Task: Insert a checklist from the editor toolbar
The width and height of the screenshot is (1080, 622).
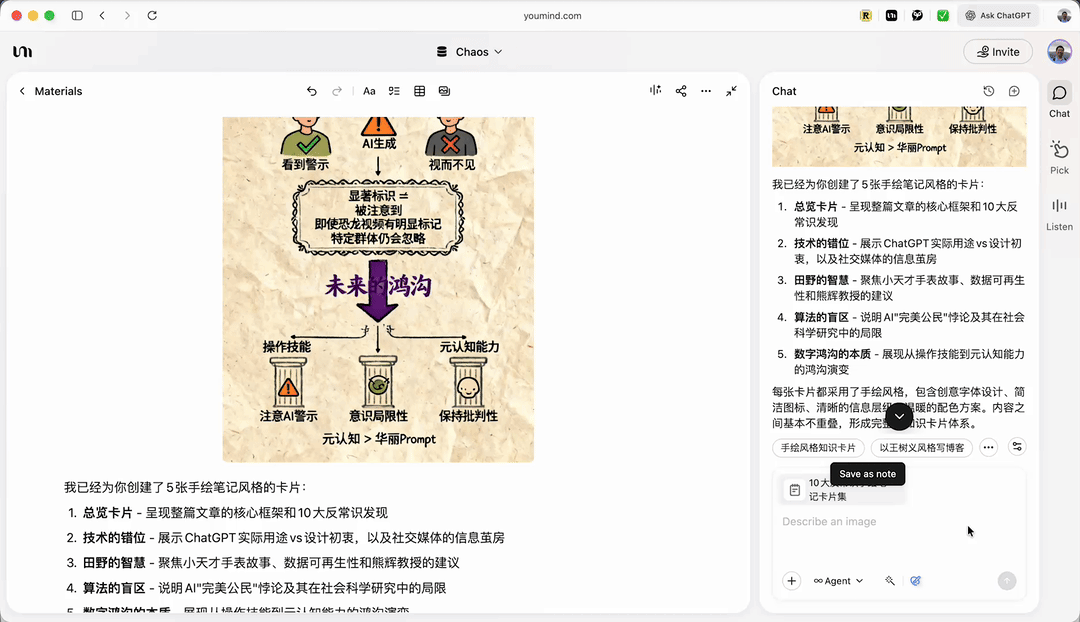Action: [394, 91]
